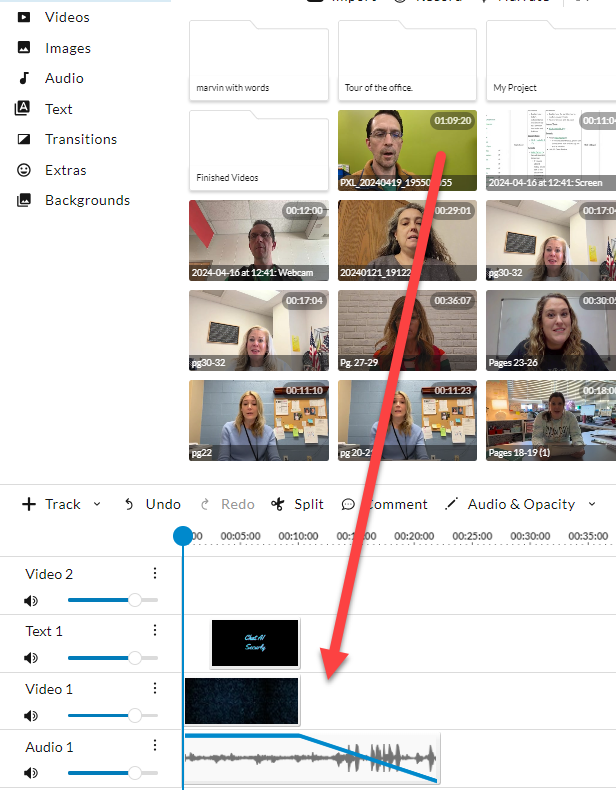This screenshot has height=790, width=616.
Task: Open Video 2 track options menu
Action: coord(155,573)
